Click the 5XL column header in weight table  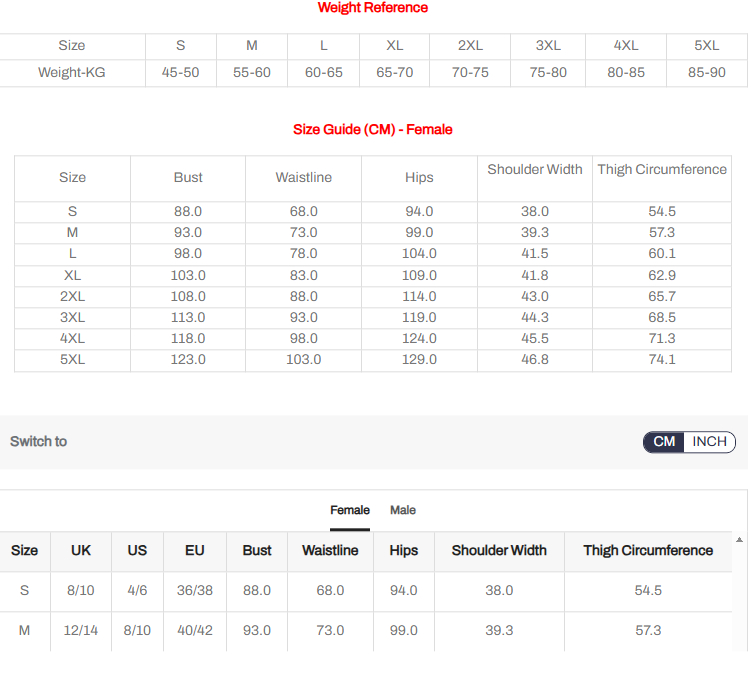[706, 46]
